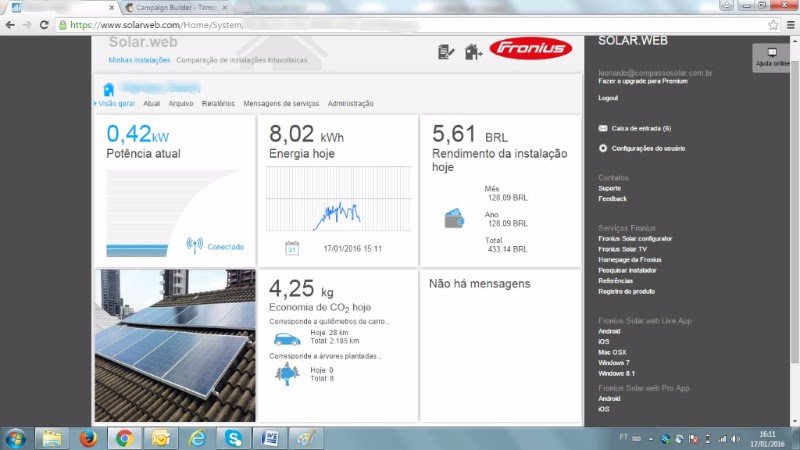Image resolution: width=800 pixels, height=450 pixels.
Task: Click the bookmark star in the address bar
Action: tap(773, 24)
